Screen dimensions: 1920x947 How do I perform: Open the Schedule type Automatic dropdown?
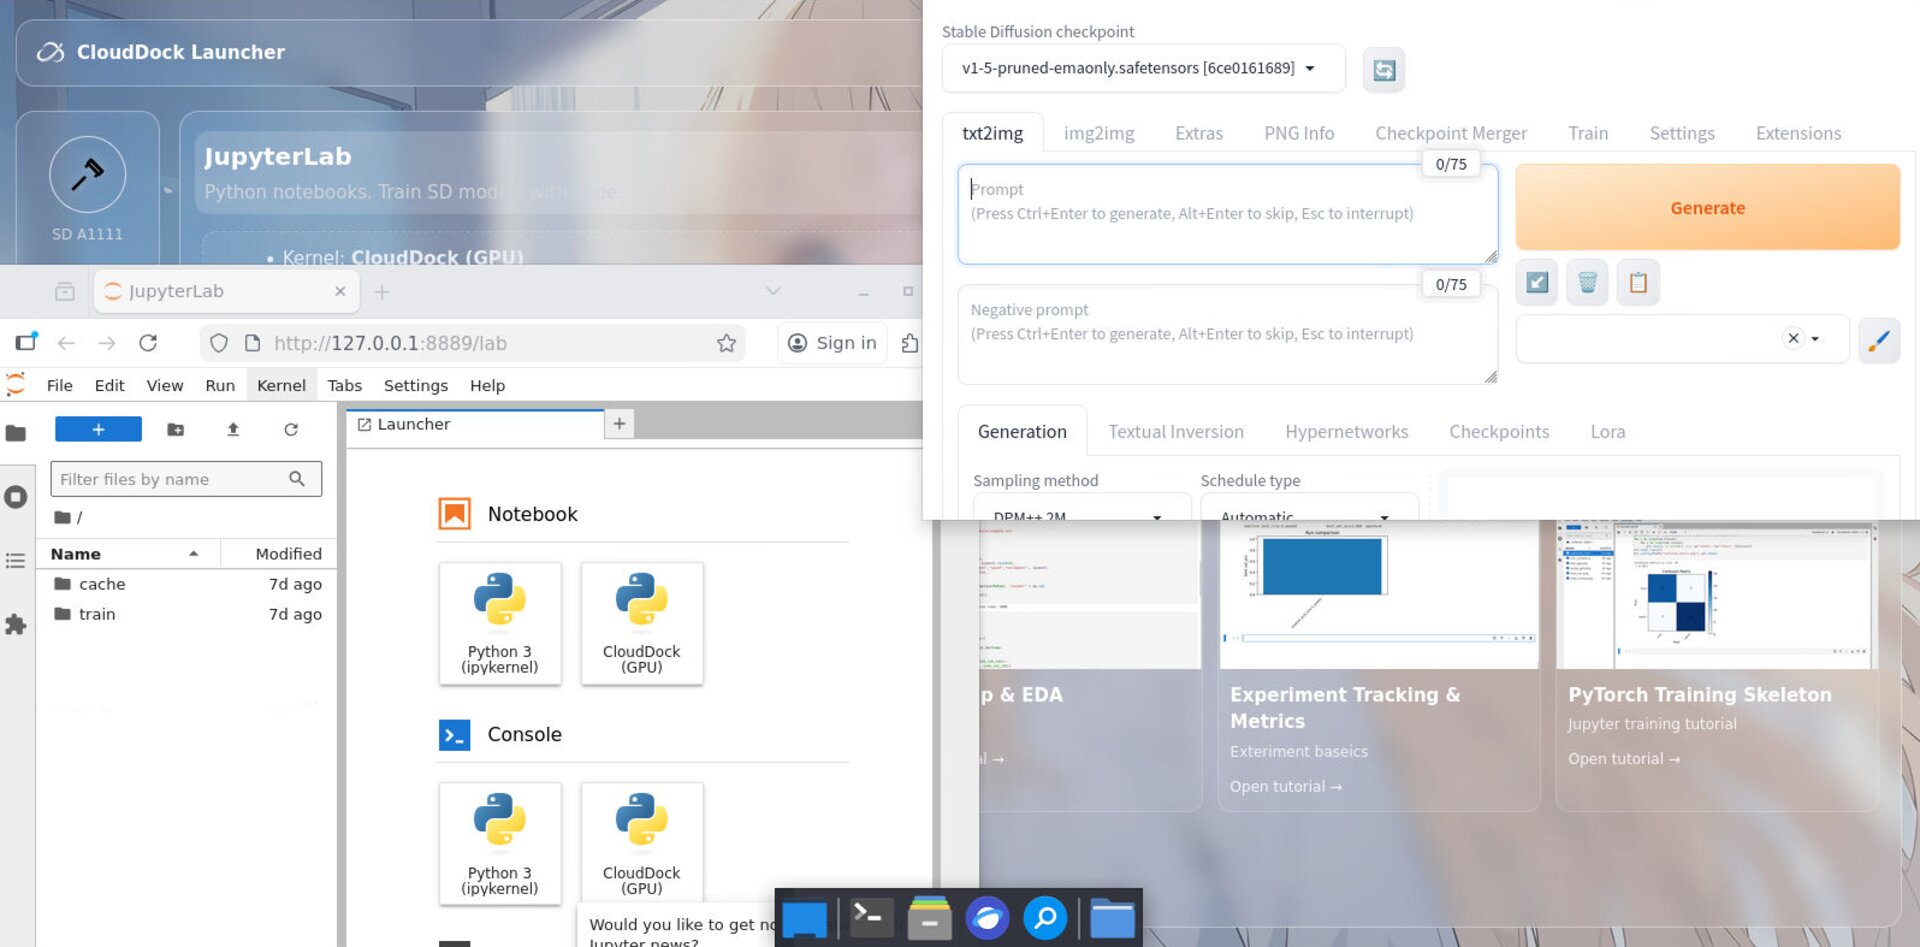coord(1308,515)
